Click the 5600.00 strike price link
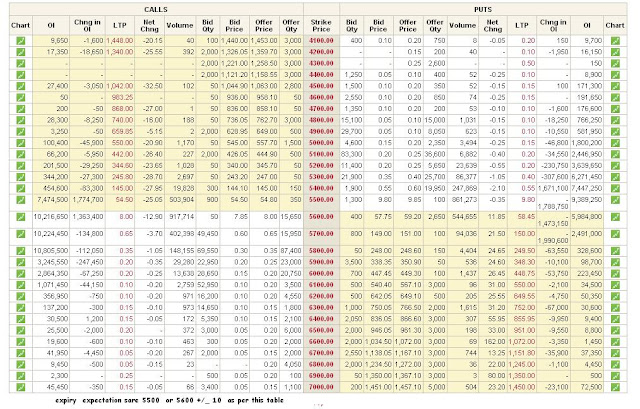Viewport: 640px width, 409px height. [321, 217]
